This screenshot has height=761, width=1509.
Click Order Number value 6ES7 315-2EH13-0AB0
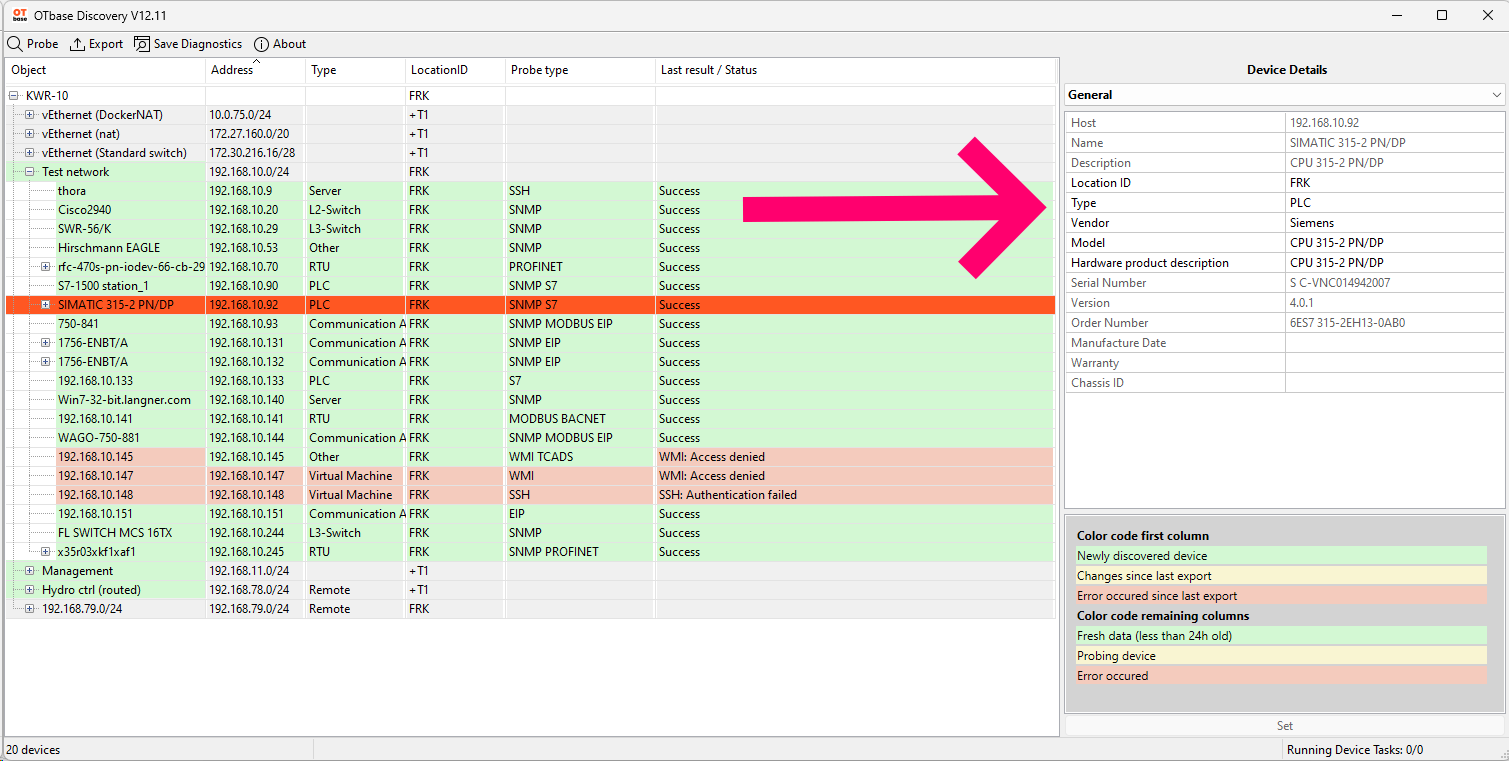click(x=1395, y=323)
